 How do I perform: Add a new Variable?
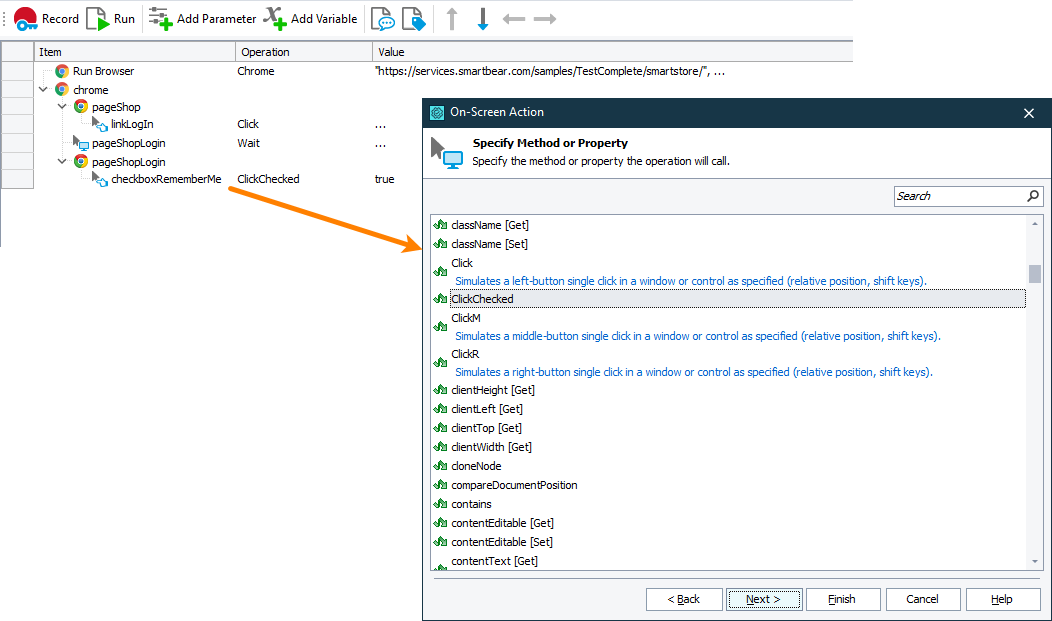(x=311, y=19)
